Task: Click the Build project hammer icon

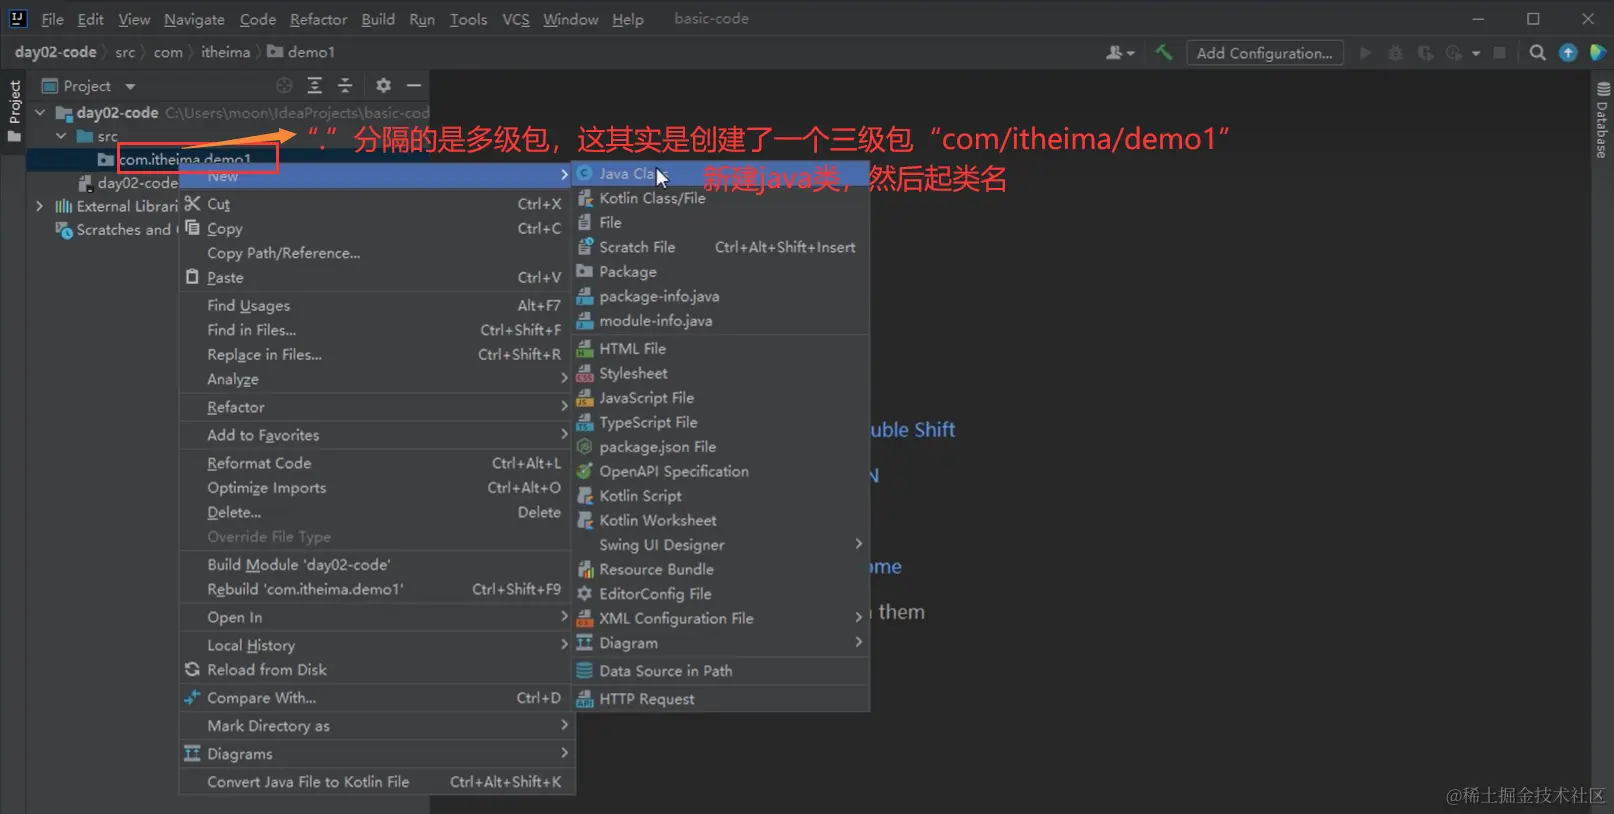Action: [1163, 53]
